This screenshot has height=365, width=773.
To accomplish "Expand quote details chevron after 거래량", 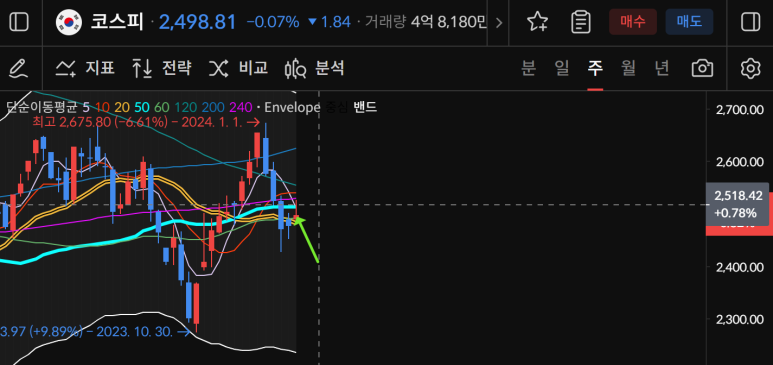I will click(x=498, y=22).
